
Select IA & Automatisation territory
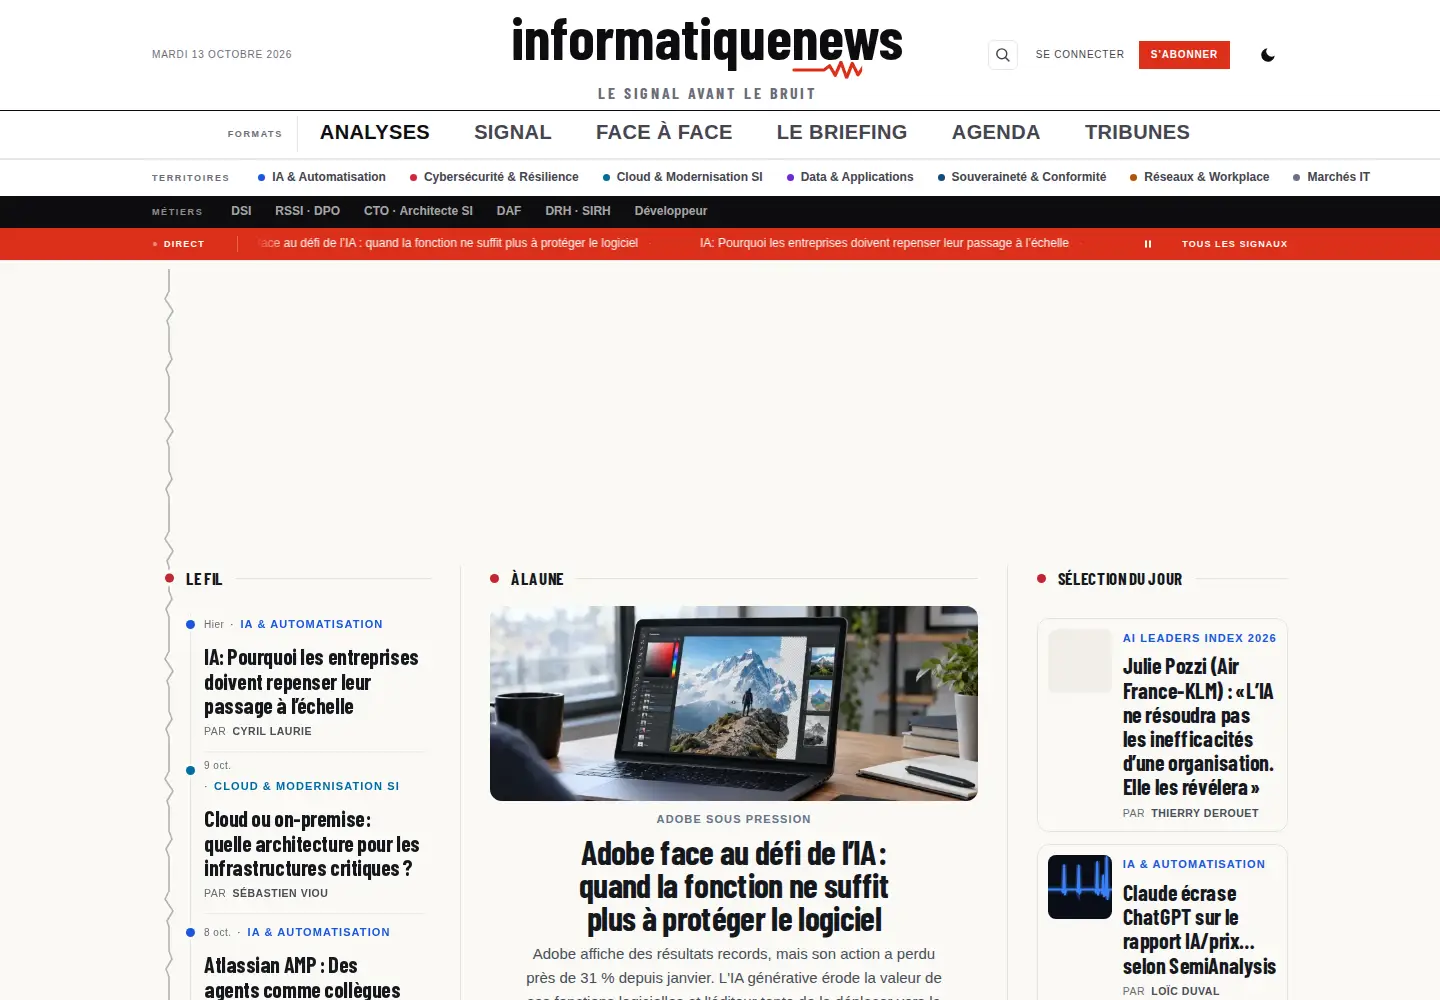click(322, 177)
